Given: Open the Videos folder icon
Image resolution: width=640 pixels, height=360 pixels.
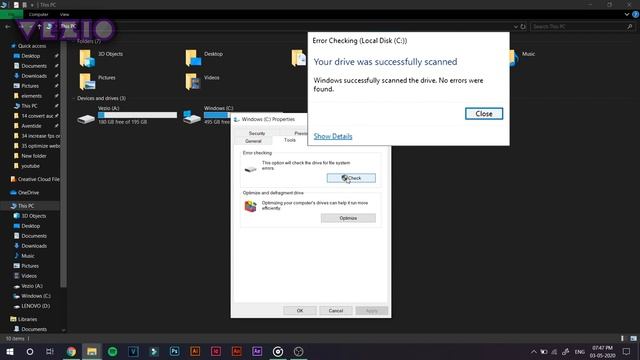Looking at the screenshot, I should pos(193,82).
